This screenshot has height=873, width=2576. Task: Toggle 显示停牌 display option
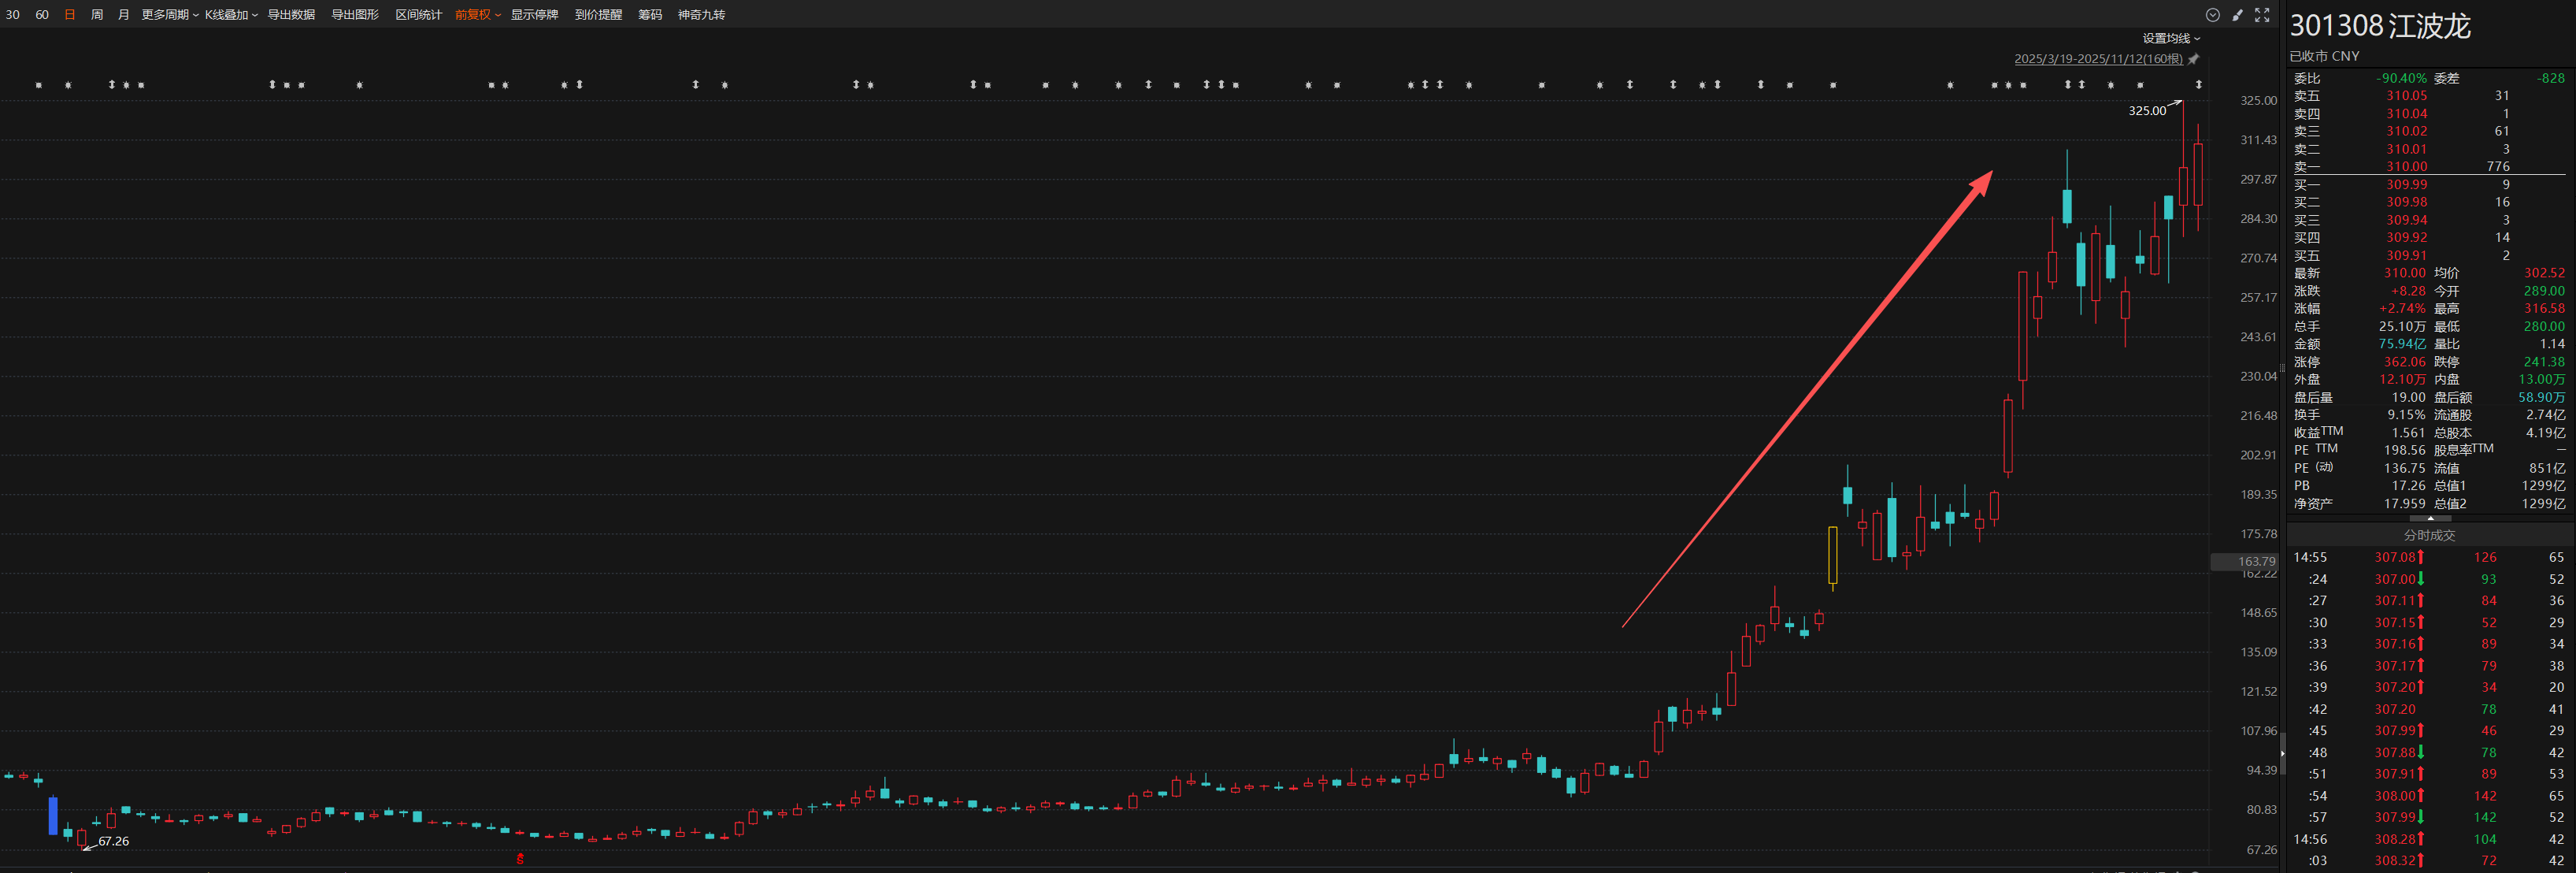[x=534, y=15]
